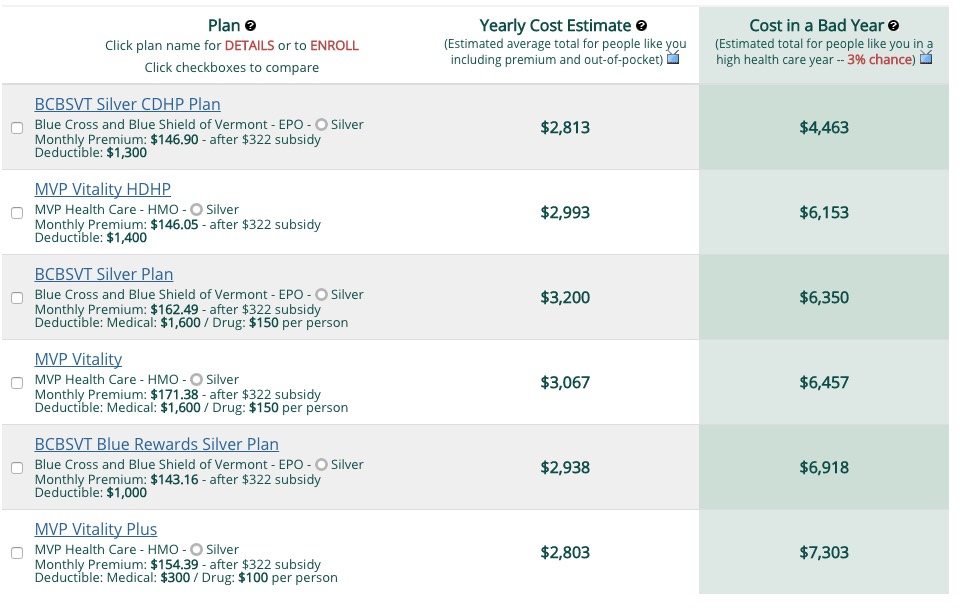Open video icon under Yearly Cost Estimate
The image size is (960, 609).
tap(674, 59)
